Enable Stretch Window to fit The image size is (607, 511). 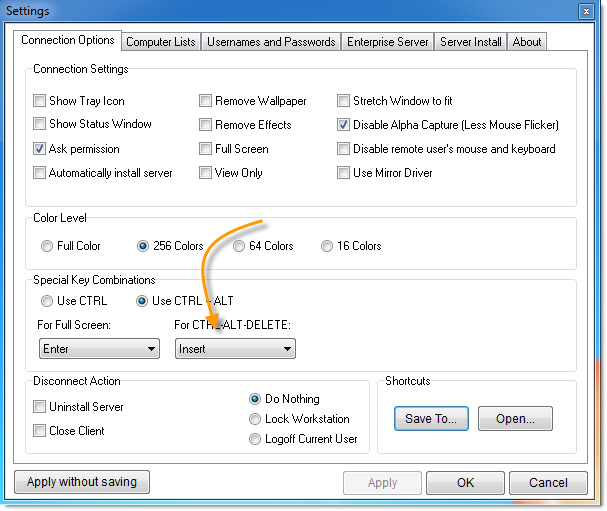tap(343, 101)
